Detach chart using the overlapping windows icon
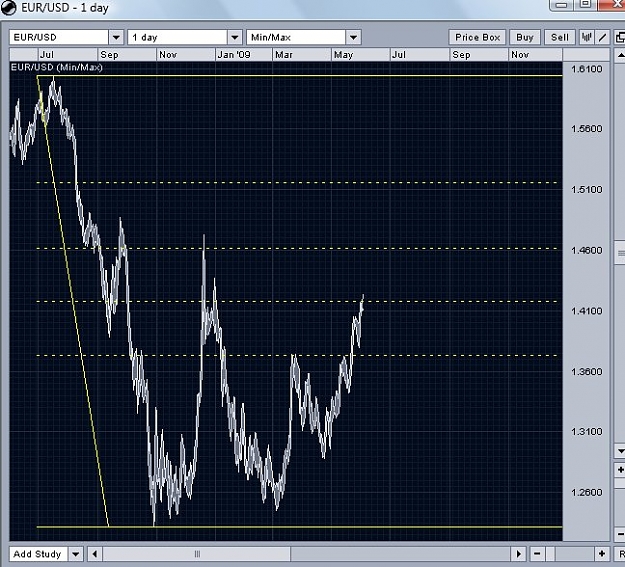 coord(619,37)
